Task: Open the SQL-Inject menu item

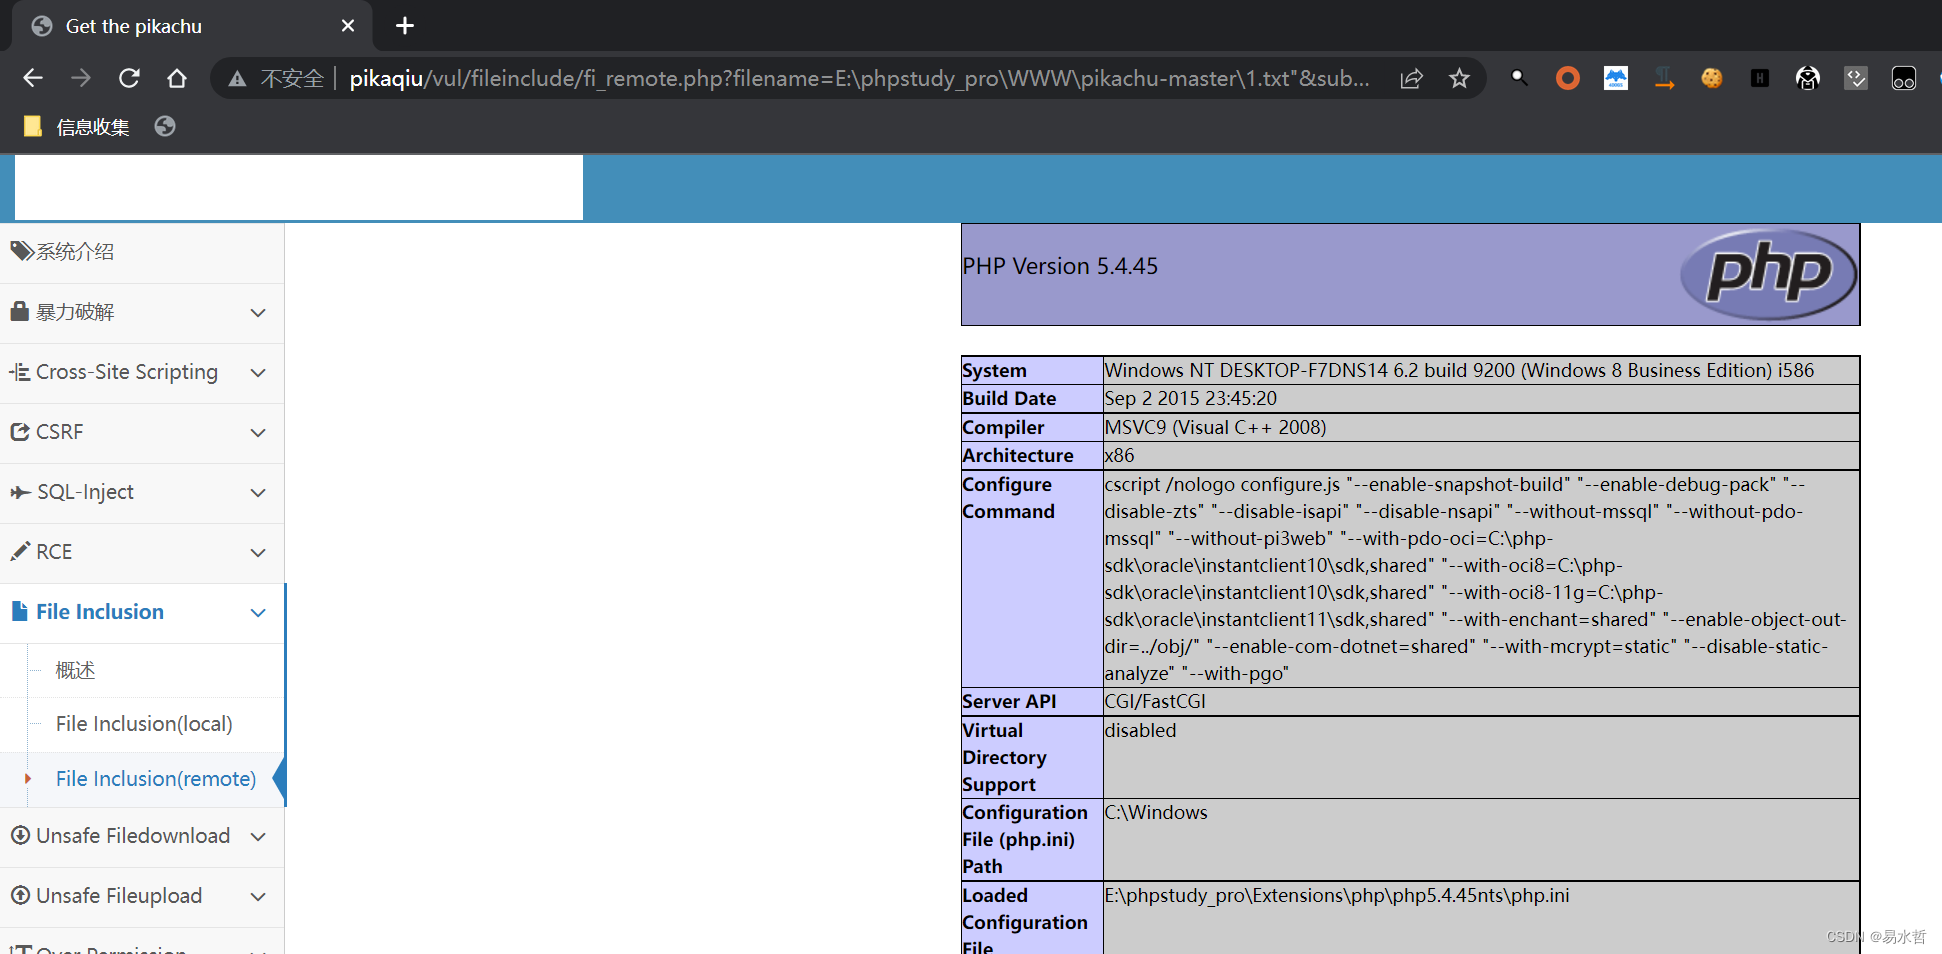Action: 85,492
